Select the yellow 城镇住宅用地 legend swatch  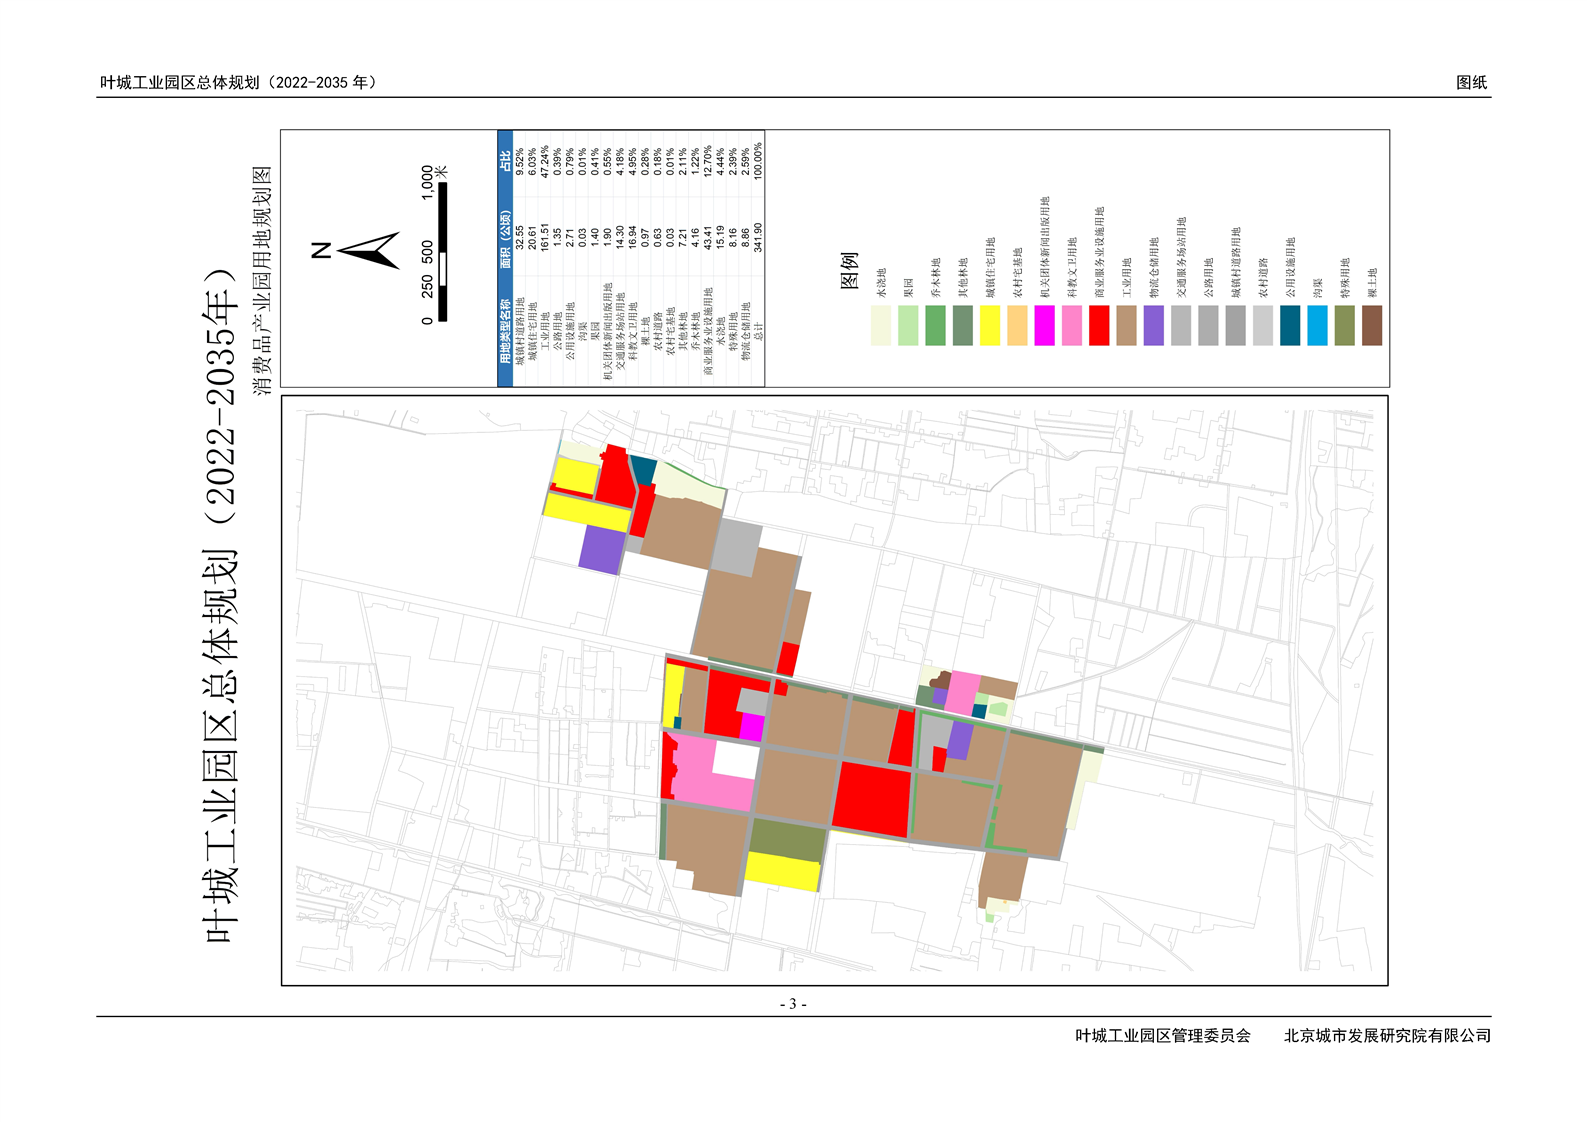click(990, 326)
